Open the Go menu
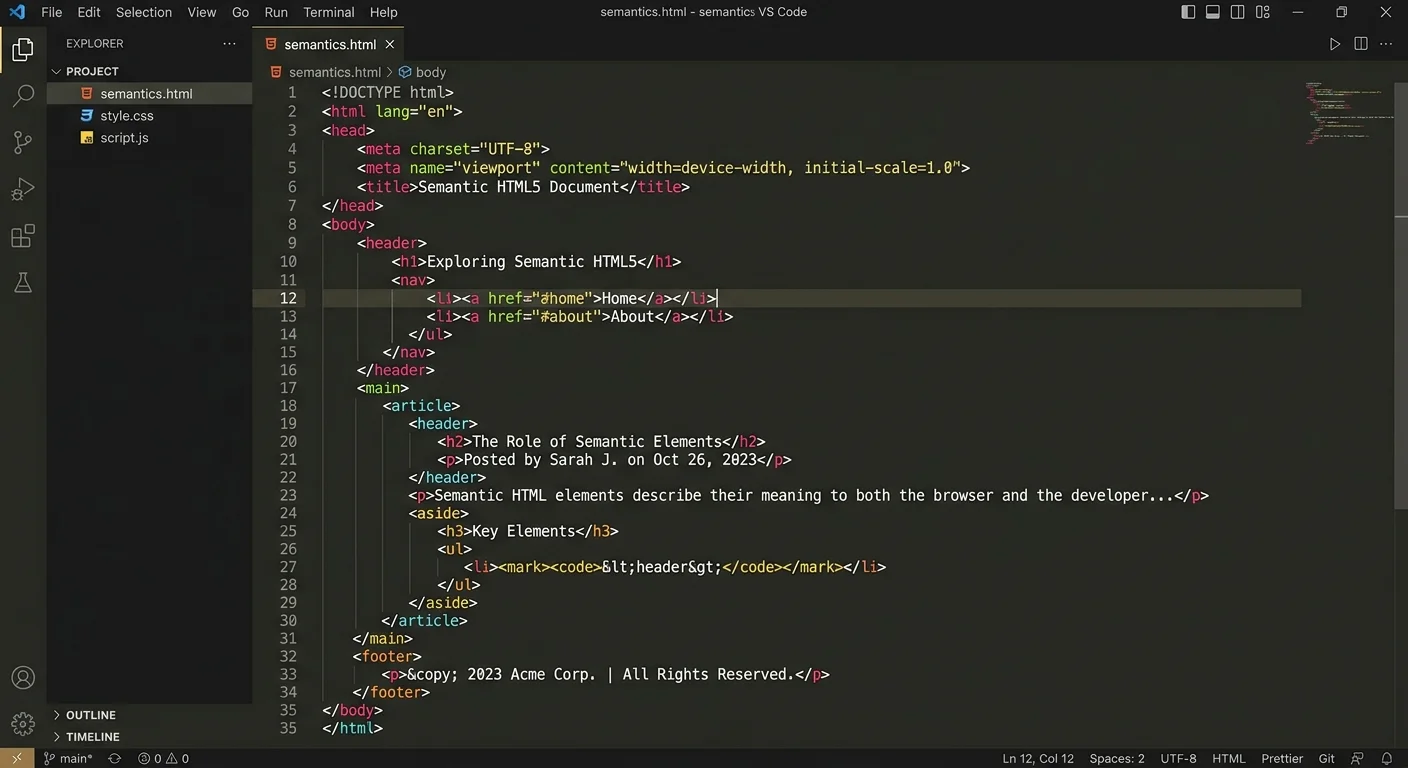This screenshot has width=1408, height=768. click(240, 12)
